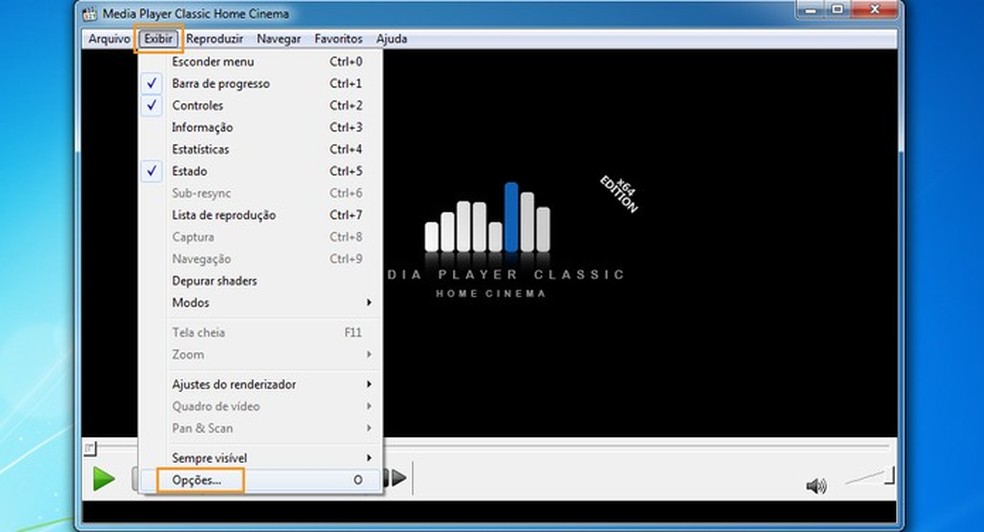Enable the Informação panel
Viewport: 984px width, 532px height.
(x=260, y=127)
